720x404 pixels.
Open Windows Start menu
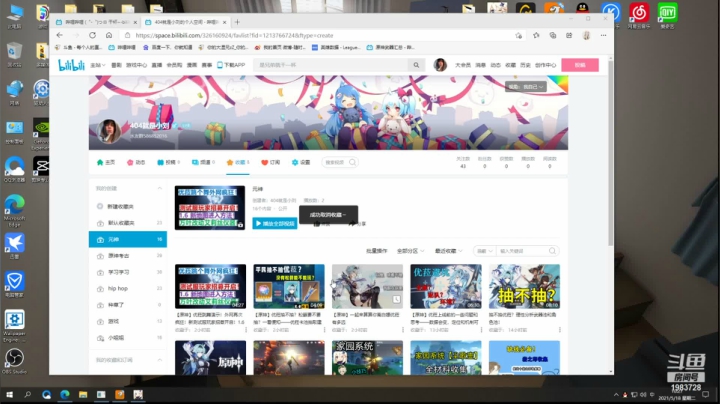(x=9, y=395)
